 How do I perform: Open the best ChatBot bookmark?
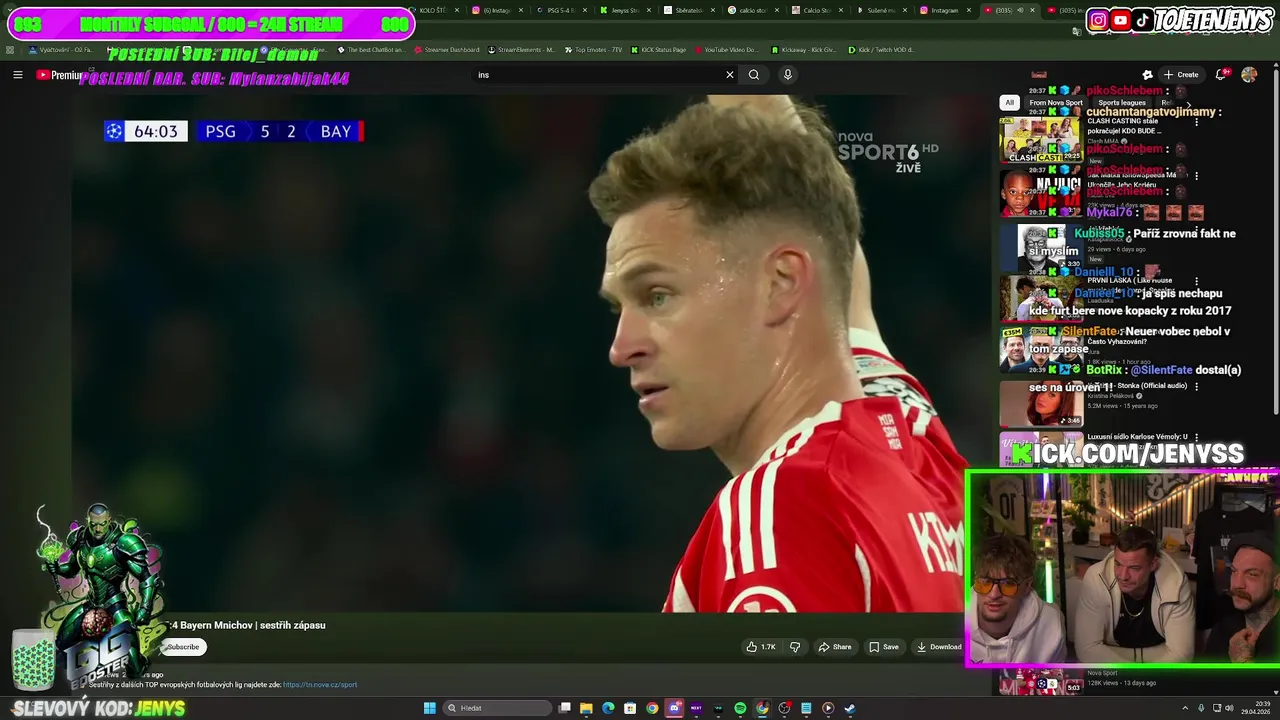[371, 49]
